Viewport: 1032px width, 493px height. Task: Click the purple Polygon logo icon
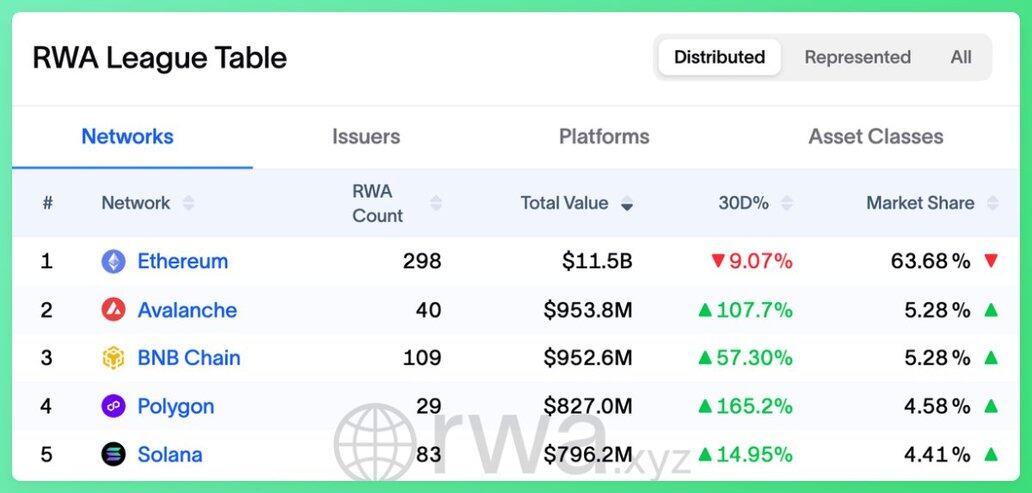114,406
